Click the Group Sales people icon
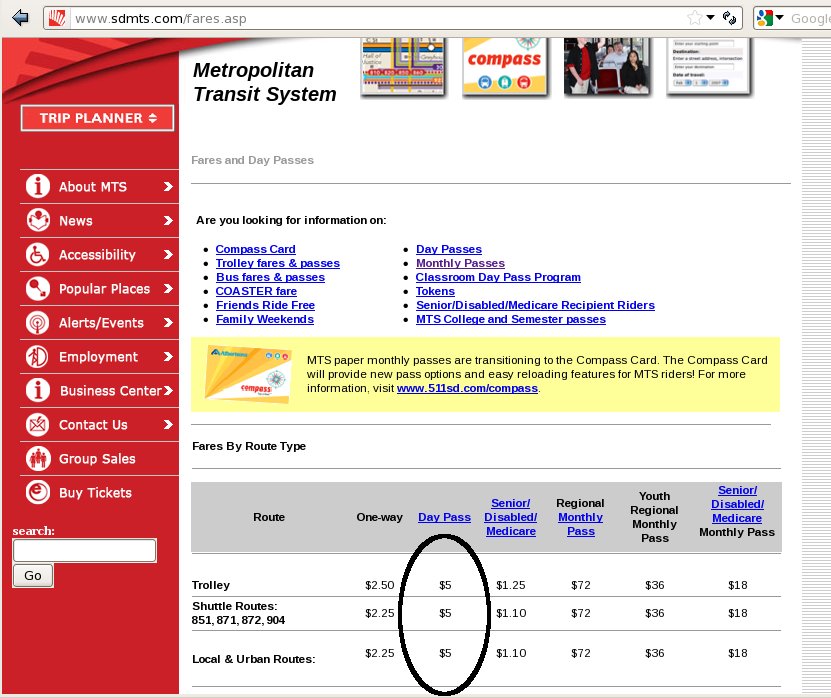Viewport: 831px width, 698px height. (x=38, y=458)
